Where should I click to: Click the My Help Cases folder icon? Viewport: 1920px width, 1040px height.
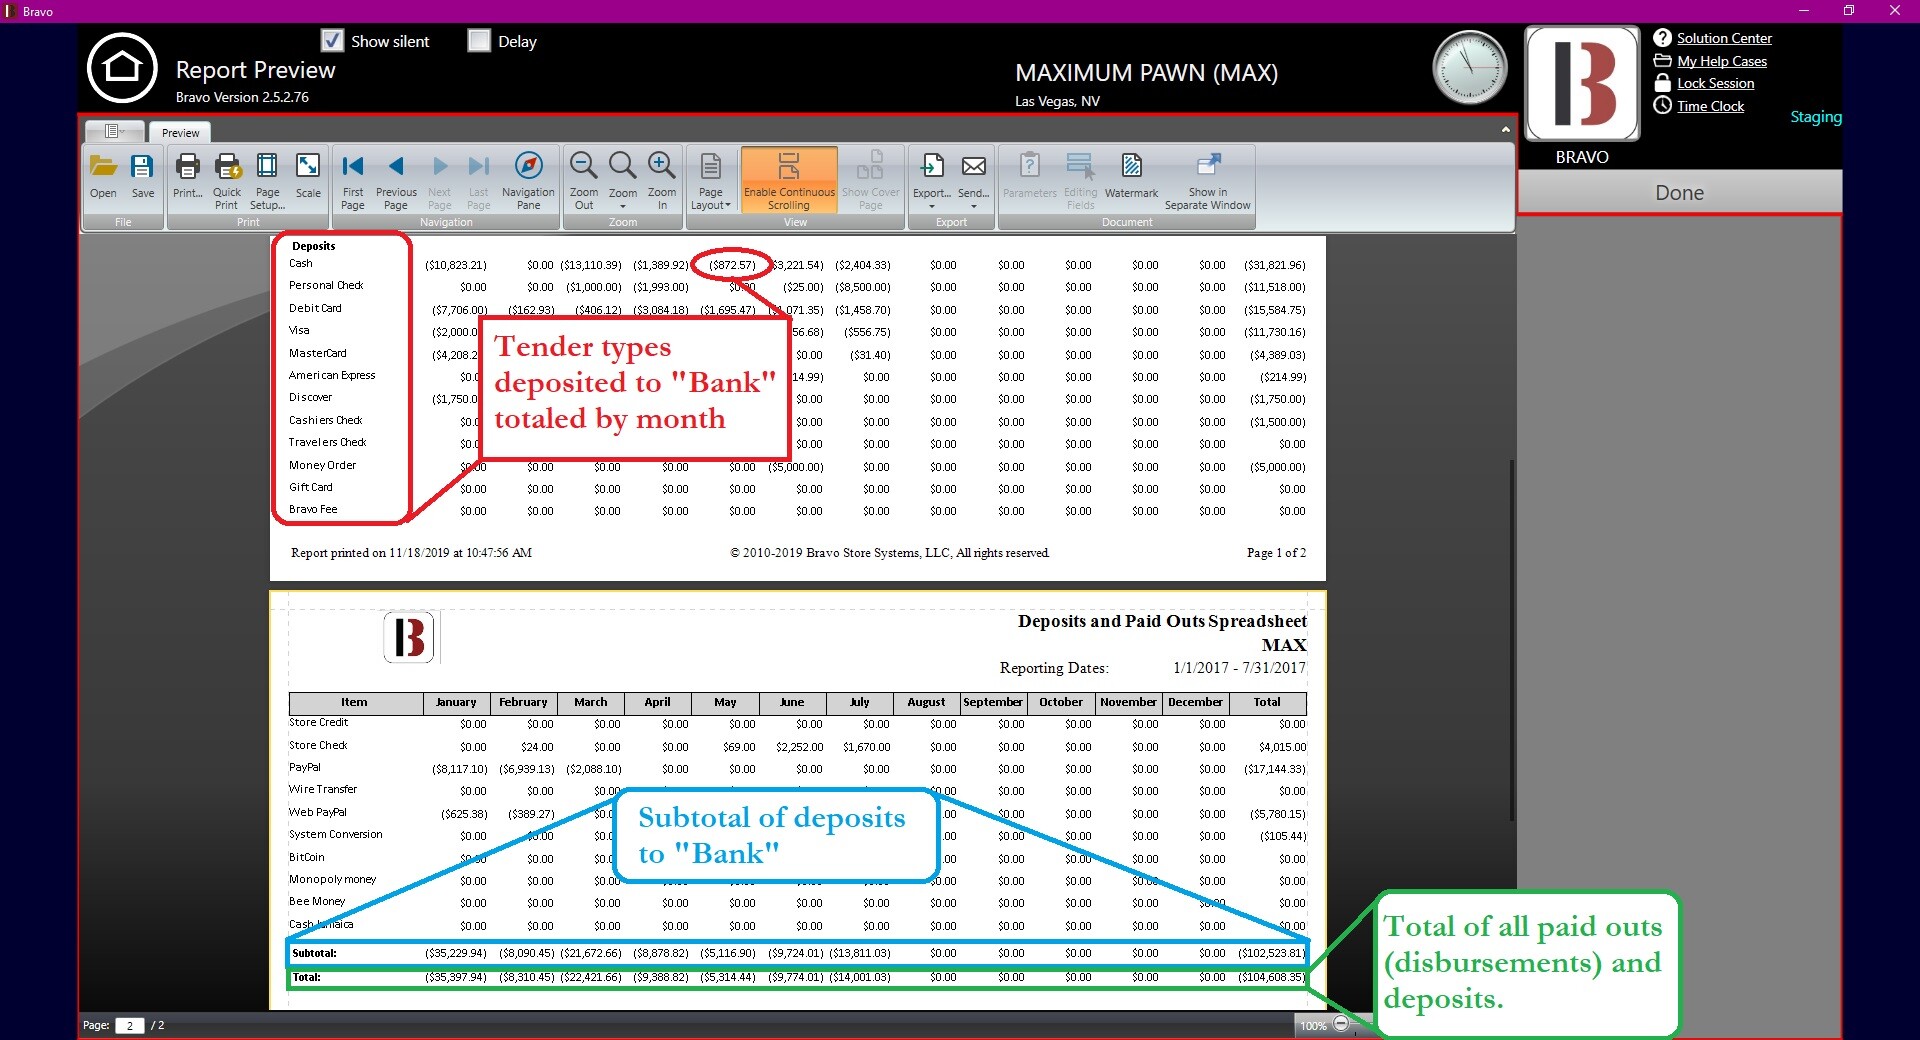(x=1662, y=61)
